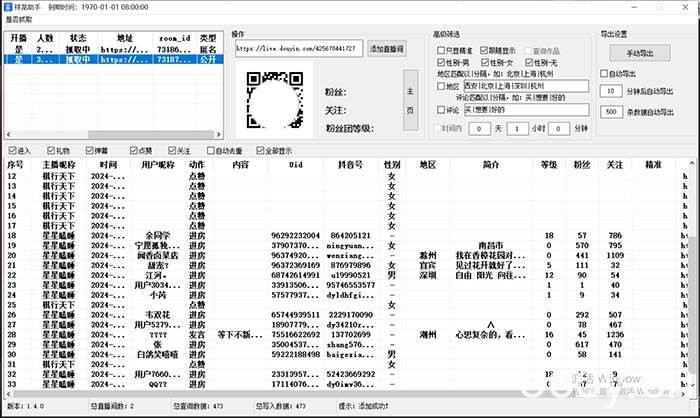Click the 动作 column header
Viewport: 700px width, 418px height.
197,165
